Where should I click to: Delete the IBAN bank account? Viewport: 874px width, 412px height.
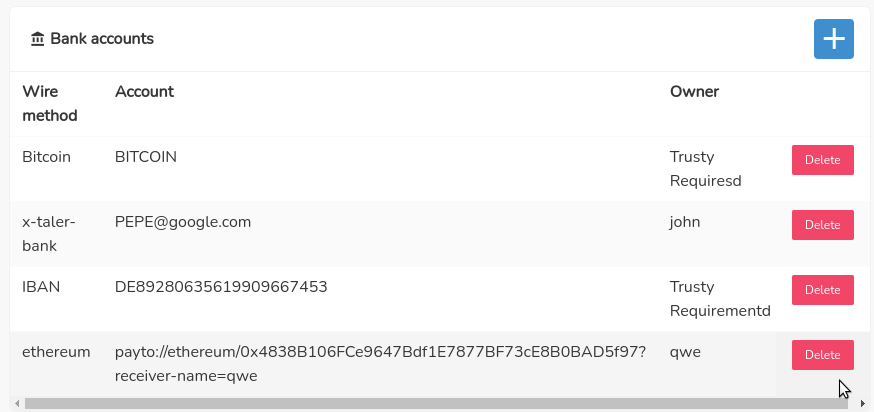pos(822,290)
